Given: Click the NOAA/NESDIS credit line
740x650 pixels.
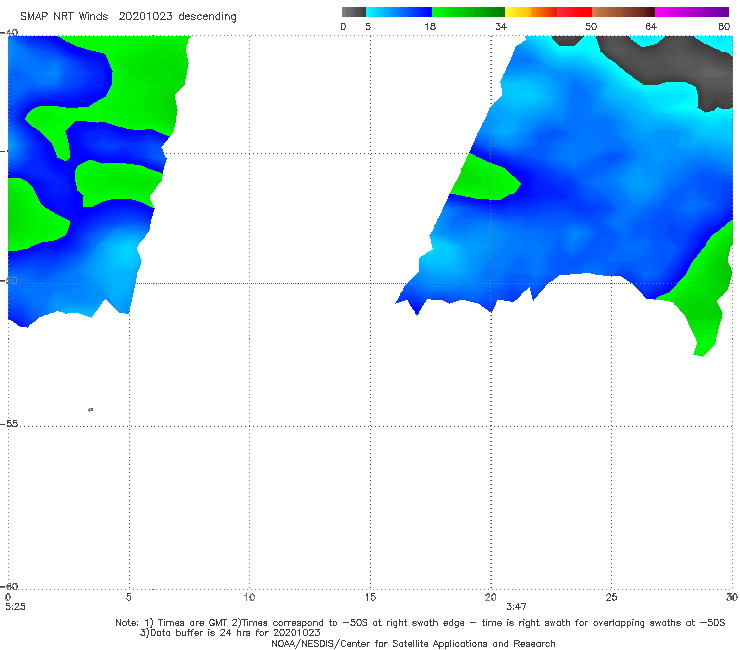Looking at the screenshot, I should click(x=413, y=644).
